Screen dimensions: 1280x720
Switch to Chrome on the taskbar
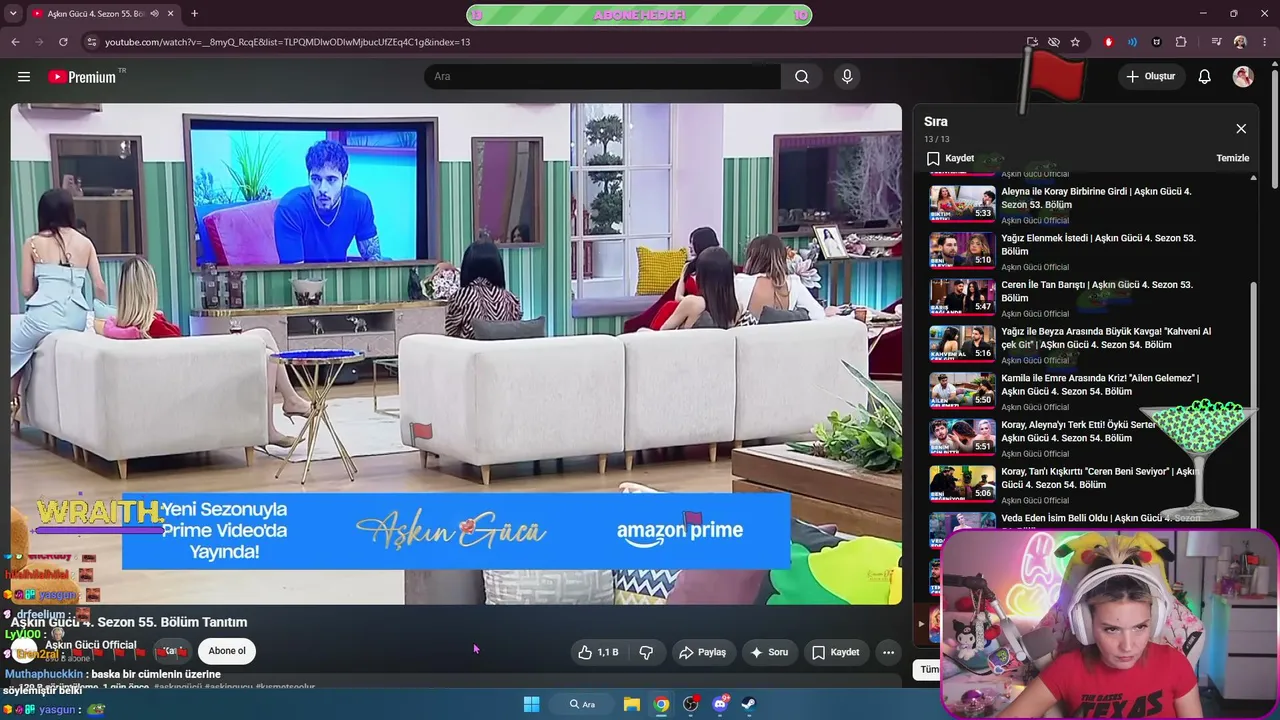661,704
